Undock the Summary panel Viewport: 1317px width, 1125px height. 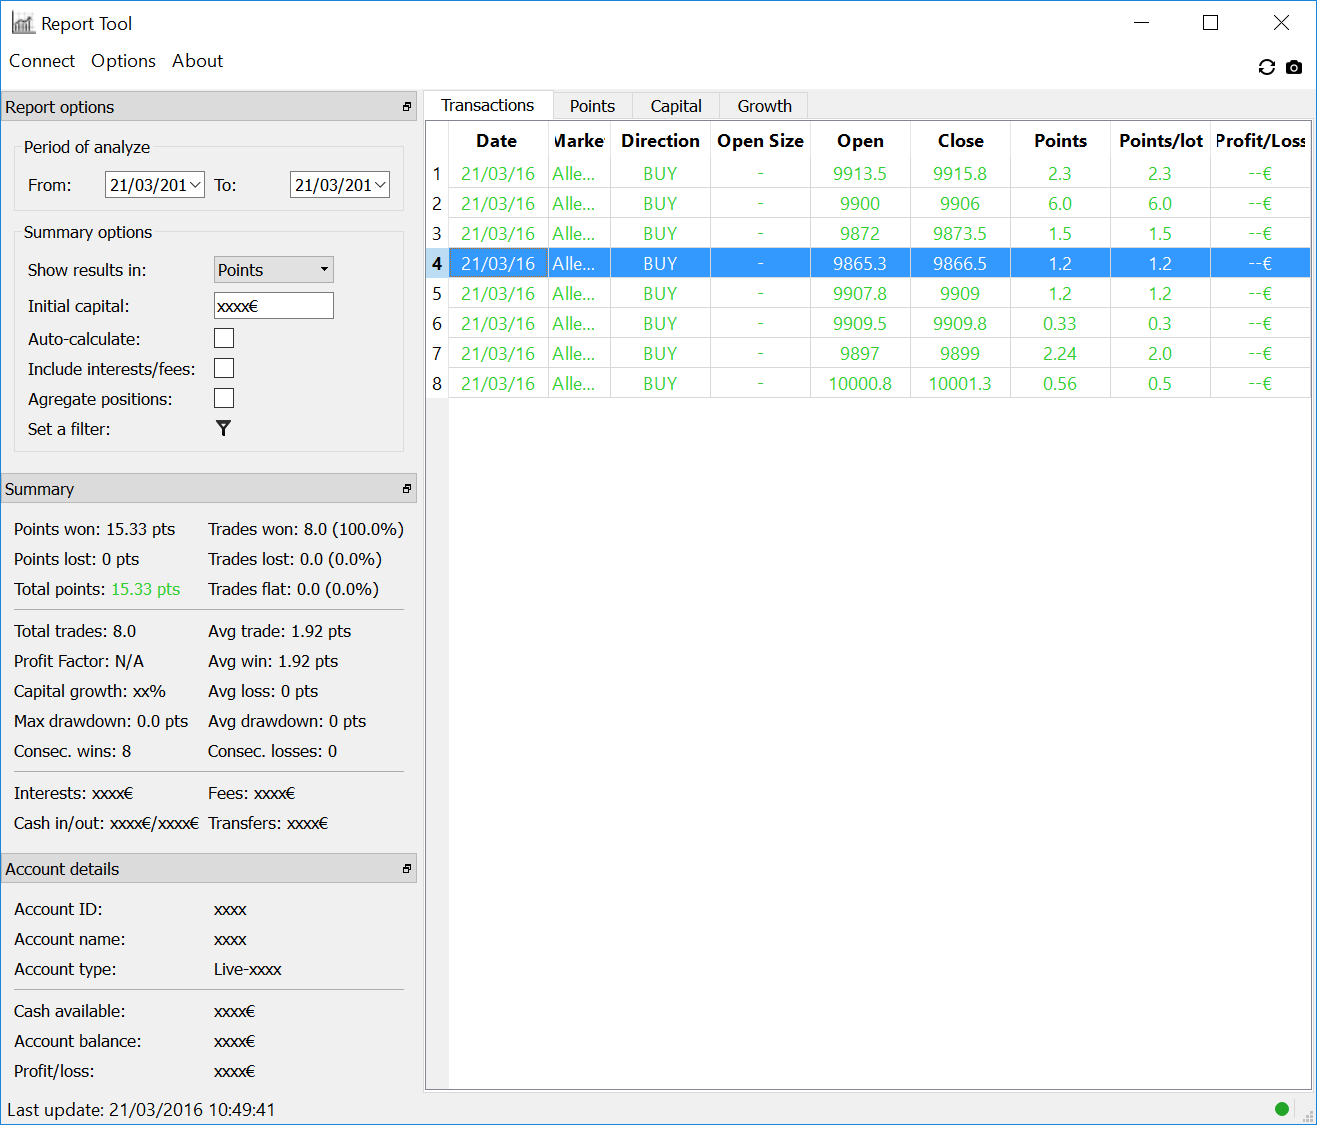(407, 489)
